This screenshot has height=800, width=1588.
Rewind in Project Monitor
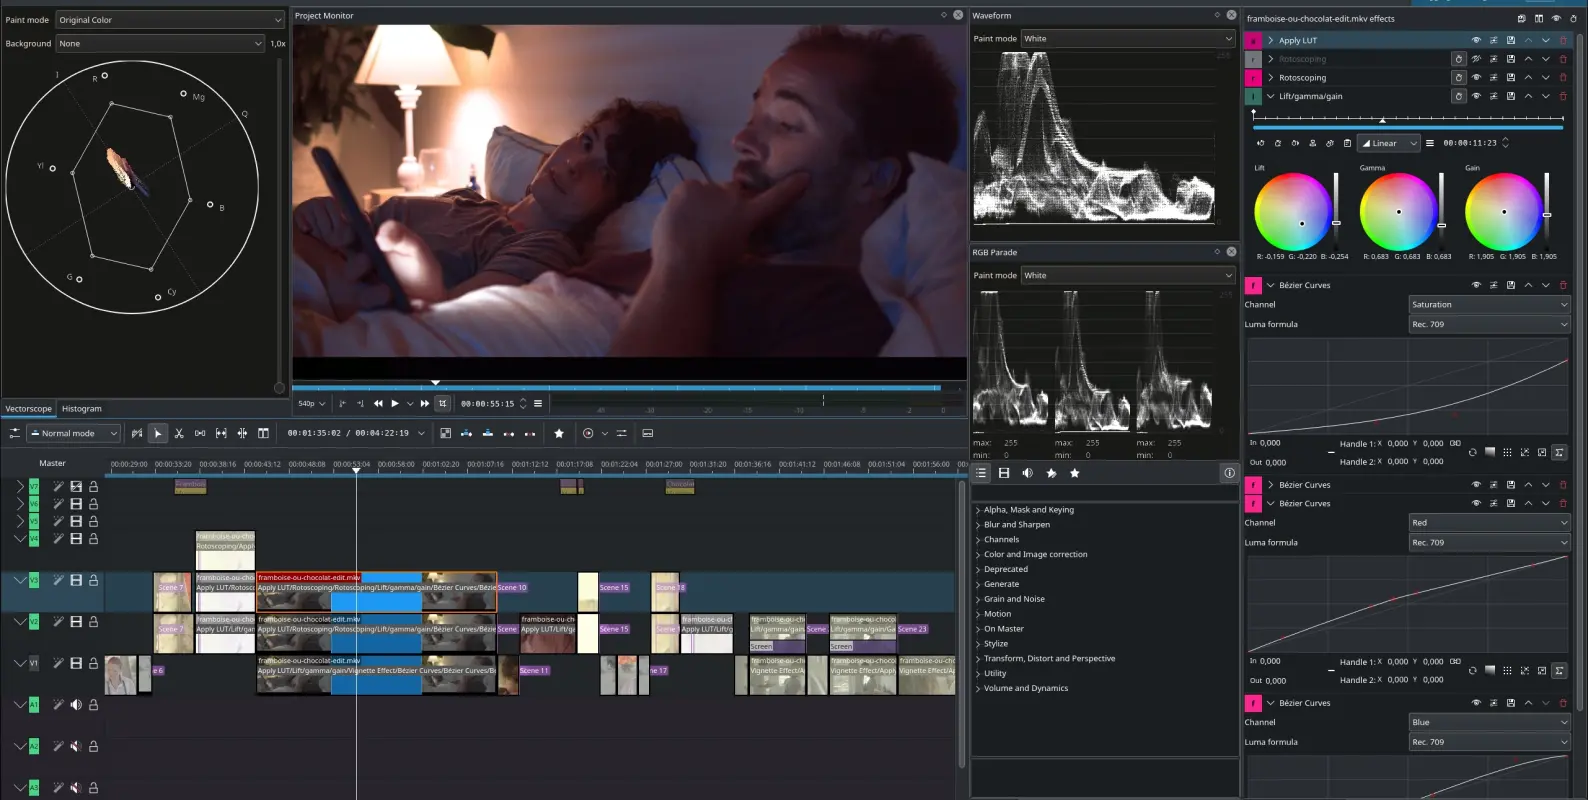378,404
